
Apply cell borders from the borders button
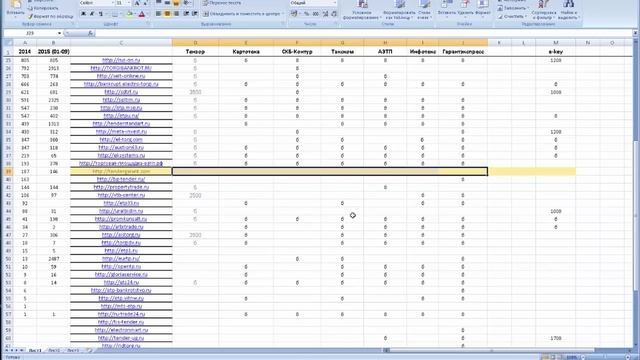coord(116,14)
